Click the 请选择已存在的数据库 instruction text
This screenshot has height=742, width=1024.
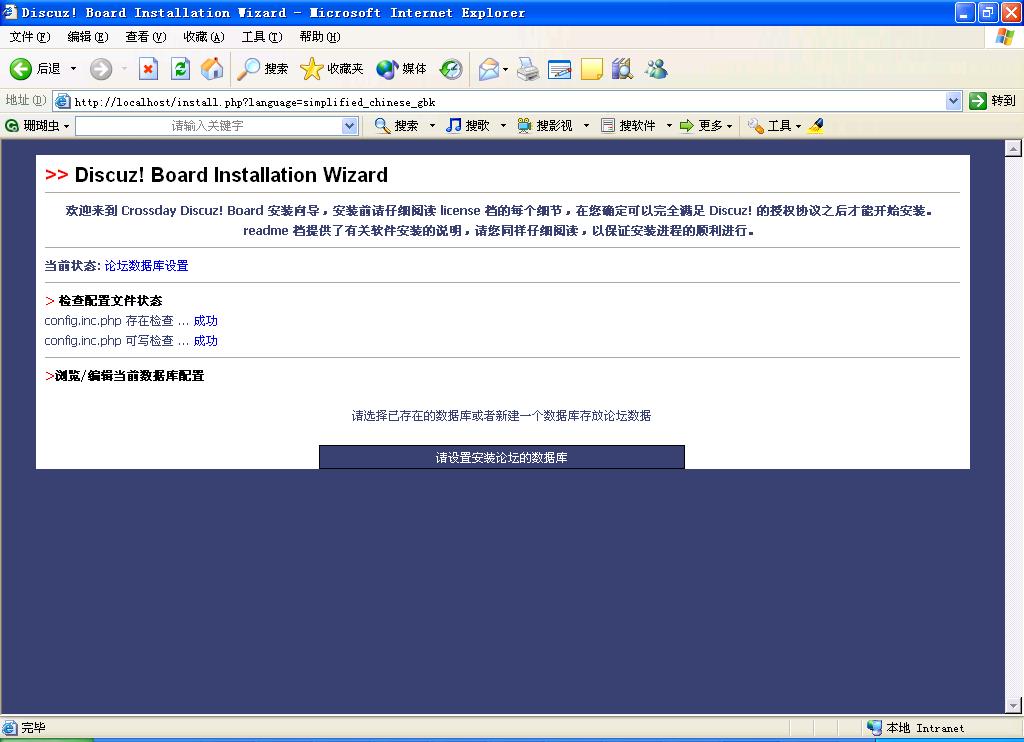click(x=502, y=415)
